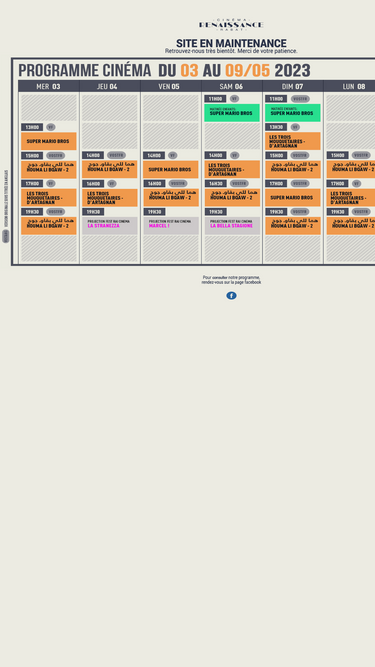Screen dimensions: 375x667
Task: Click the 14H00 time label under VEN 05
Action: [154, 155]
